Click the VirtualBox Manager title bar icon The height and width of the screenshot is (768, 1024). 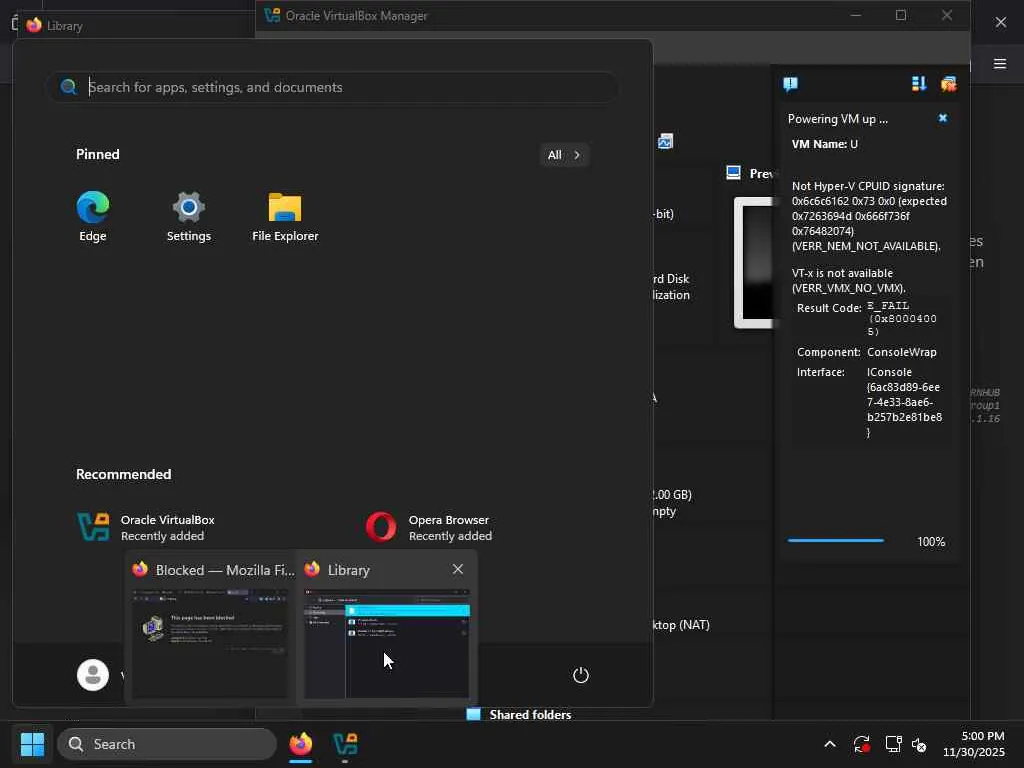[x=272, y=15]
